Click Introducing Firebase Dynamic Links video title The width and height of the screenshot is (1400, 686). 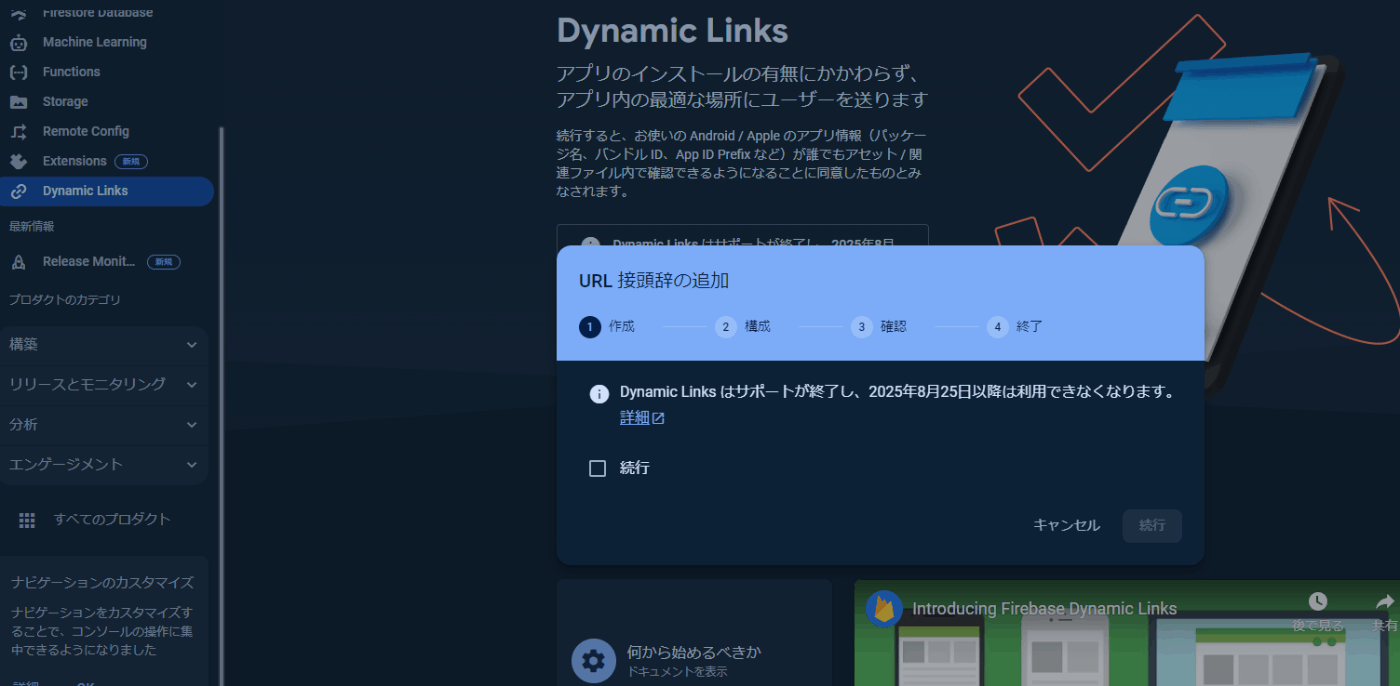point(1044,608)
